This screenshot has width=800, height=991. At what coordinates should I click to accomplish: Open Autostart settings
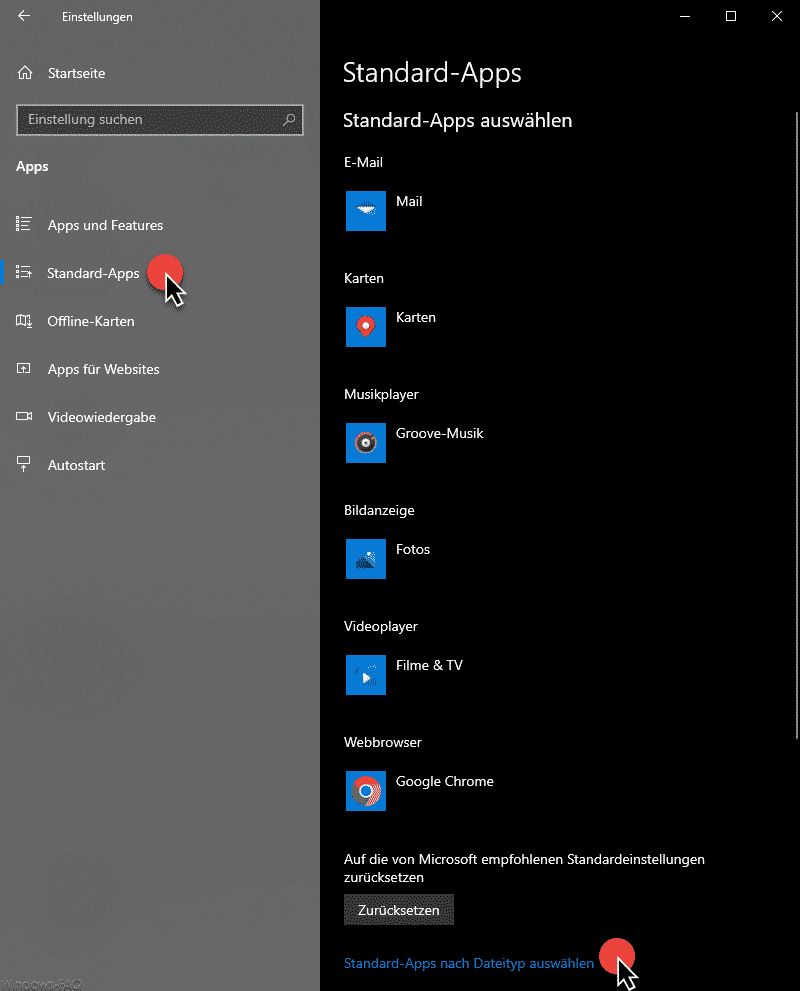point(76,465)
